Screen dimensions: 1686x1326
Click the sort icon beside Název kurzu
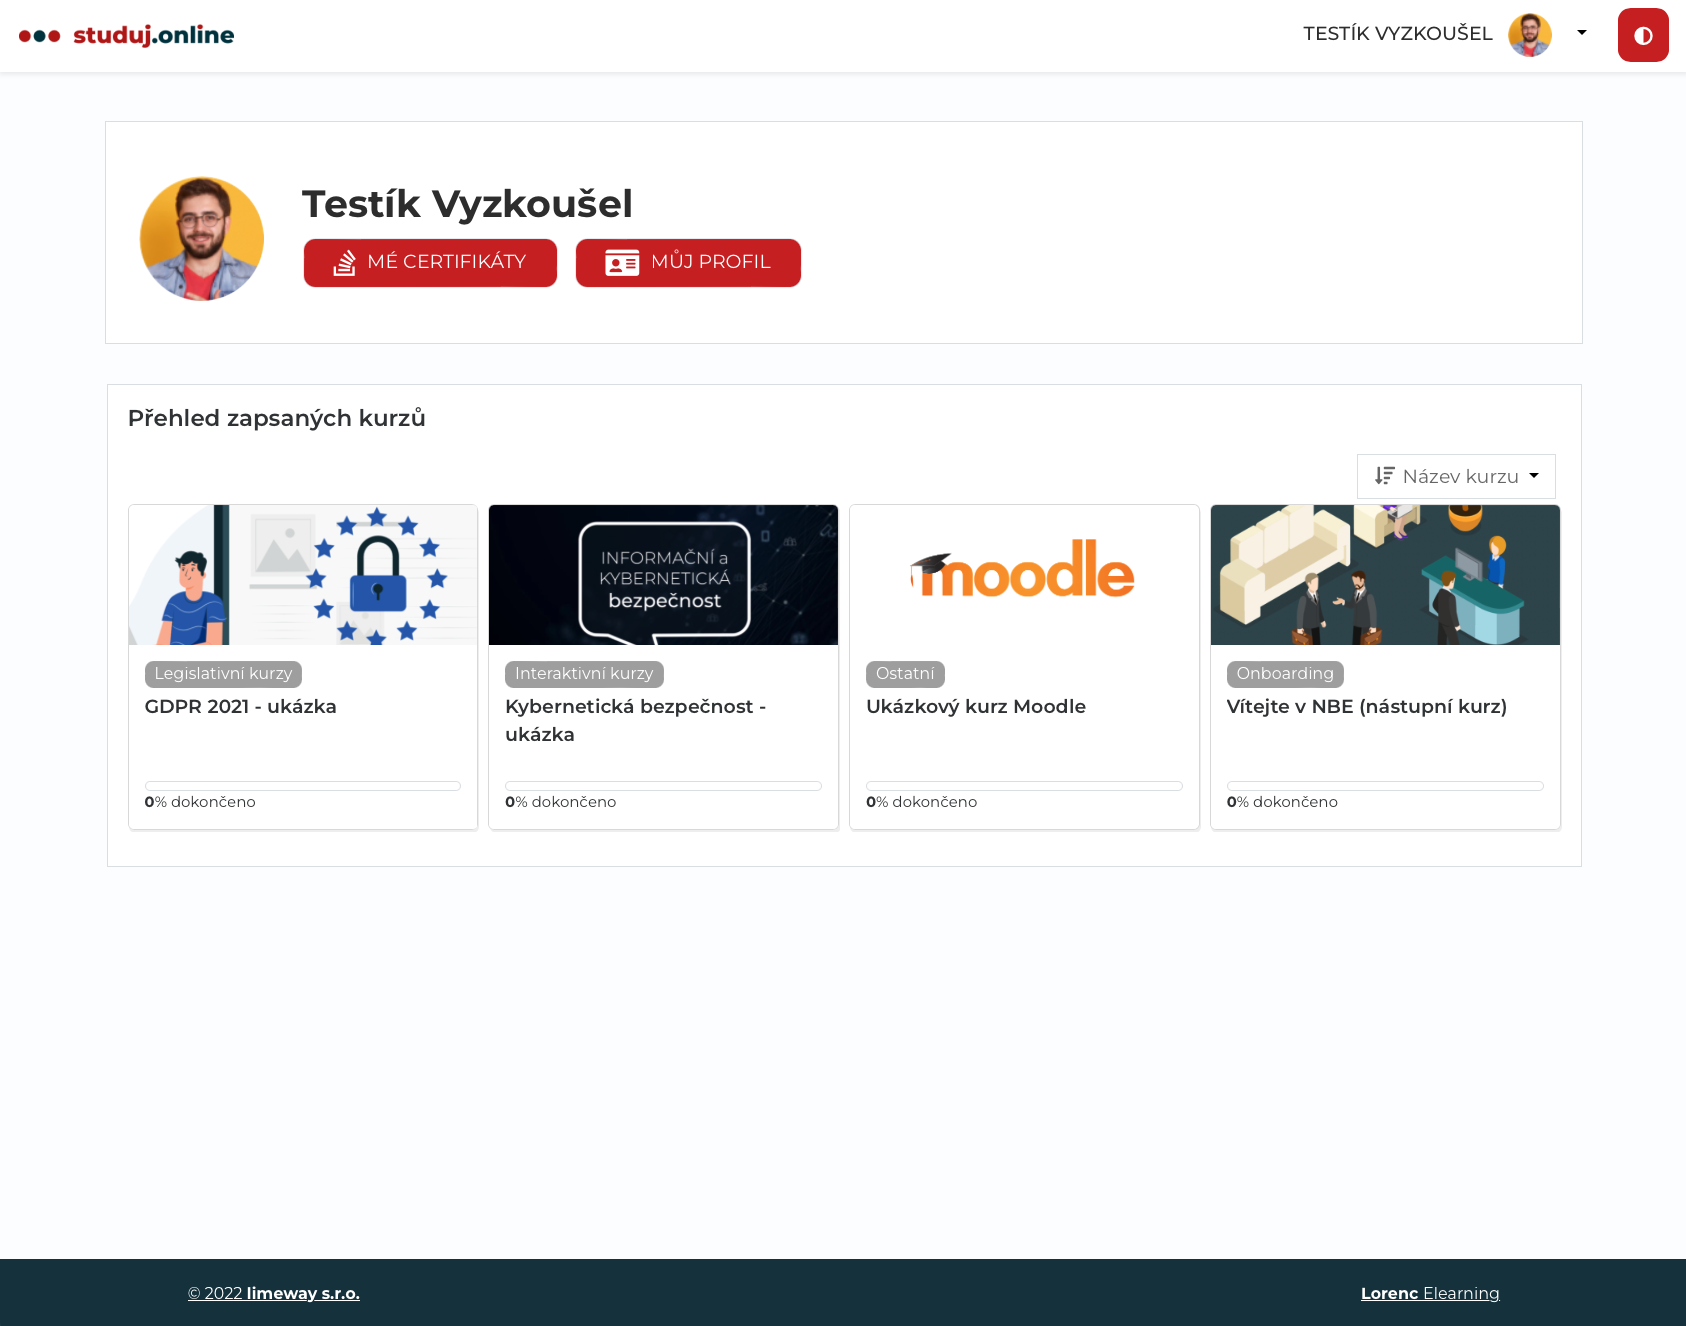click(1384, 476)
